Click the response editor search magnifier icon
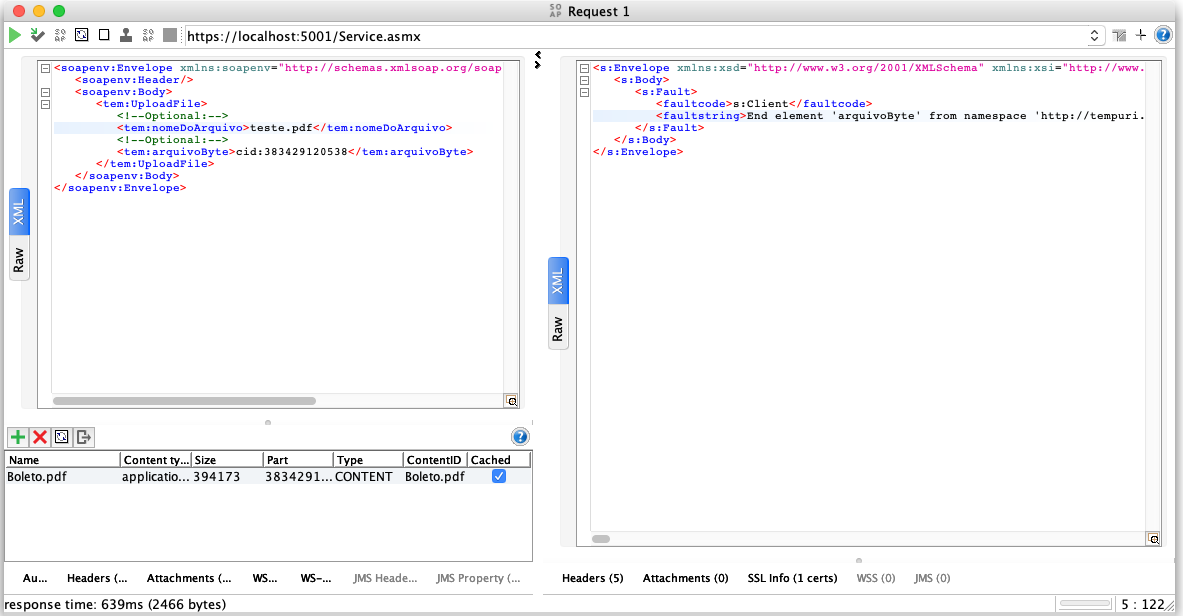 1154,538
